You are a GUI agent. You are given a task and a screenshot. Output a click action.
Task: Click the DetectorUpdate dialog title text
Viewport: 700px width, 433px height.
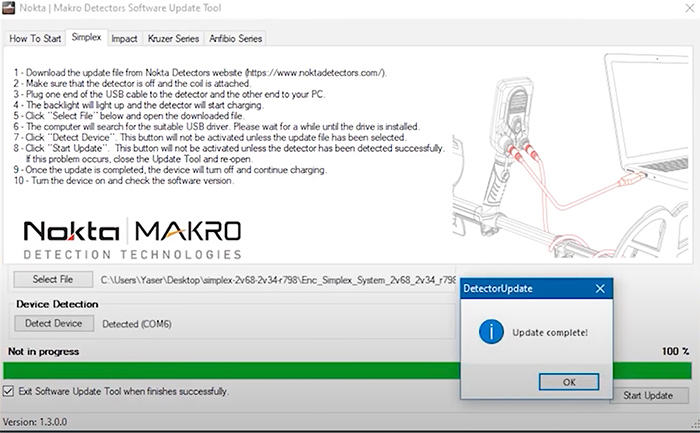point(498,289)
